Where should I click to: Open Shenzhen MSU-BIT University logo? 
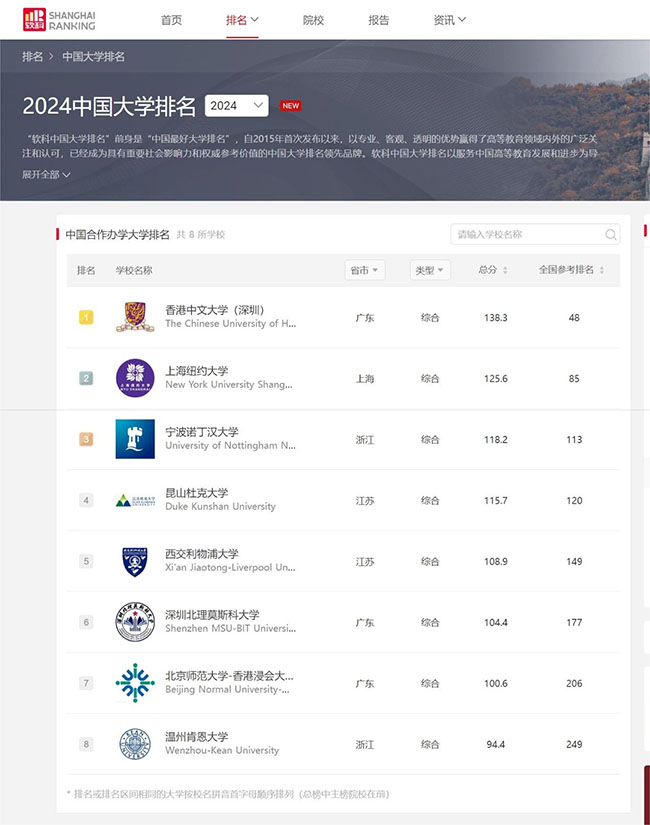tap(135, 622)
